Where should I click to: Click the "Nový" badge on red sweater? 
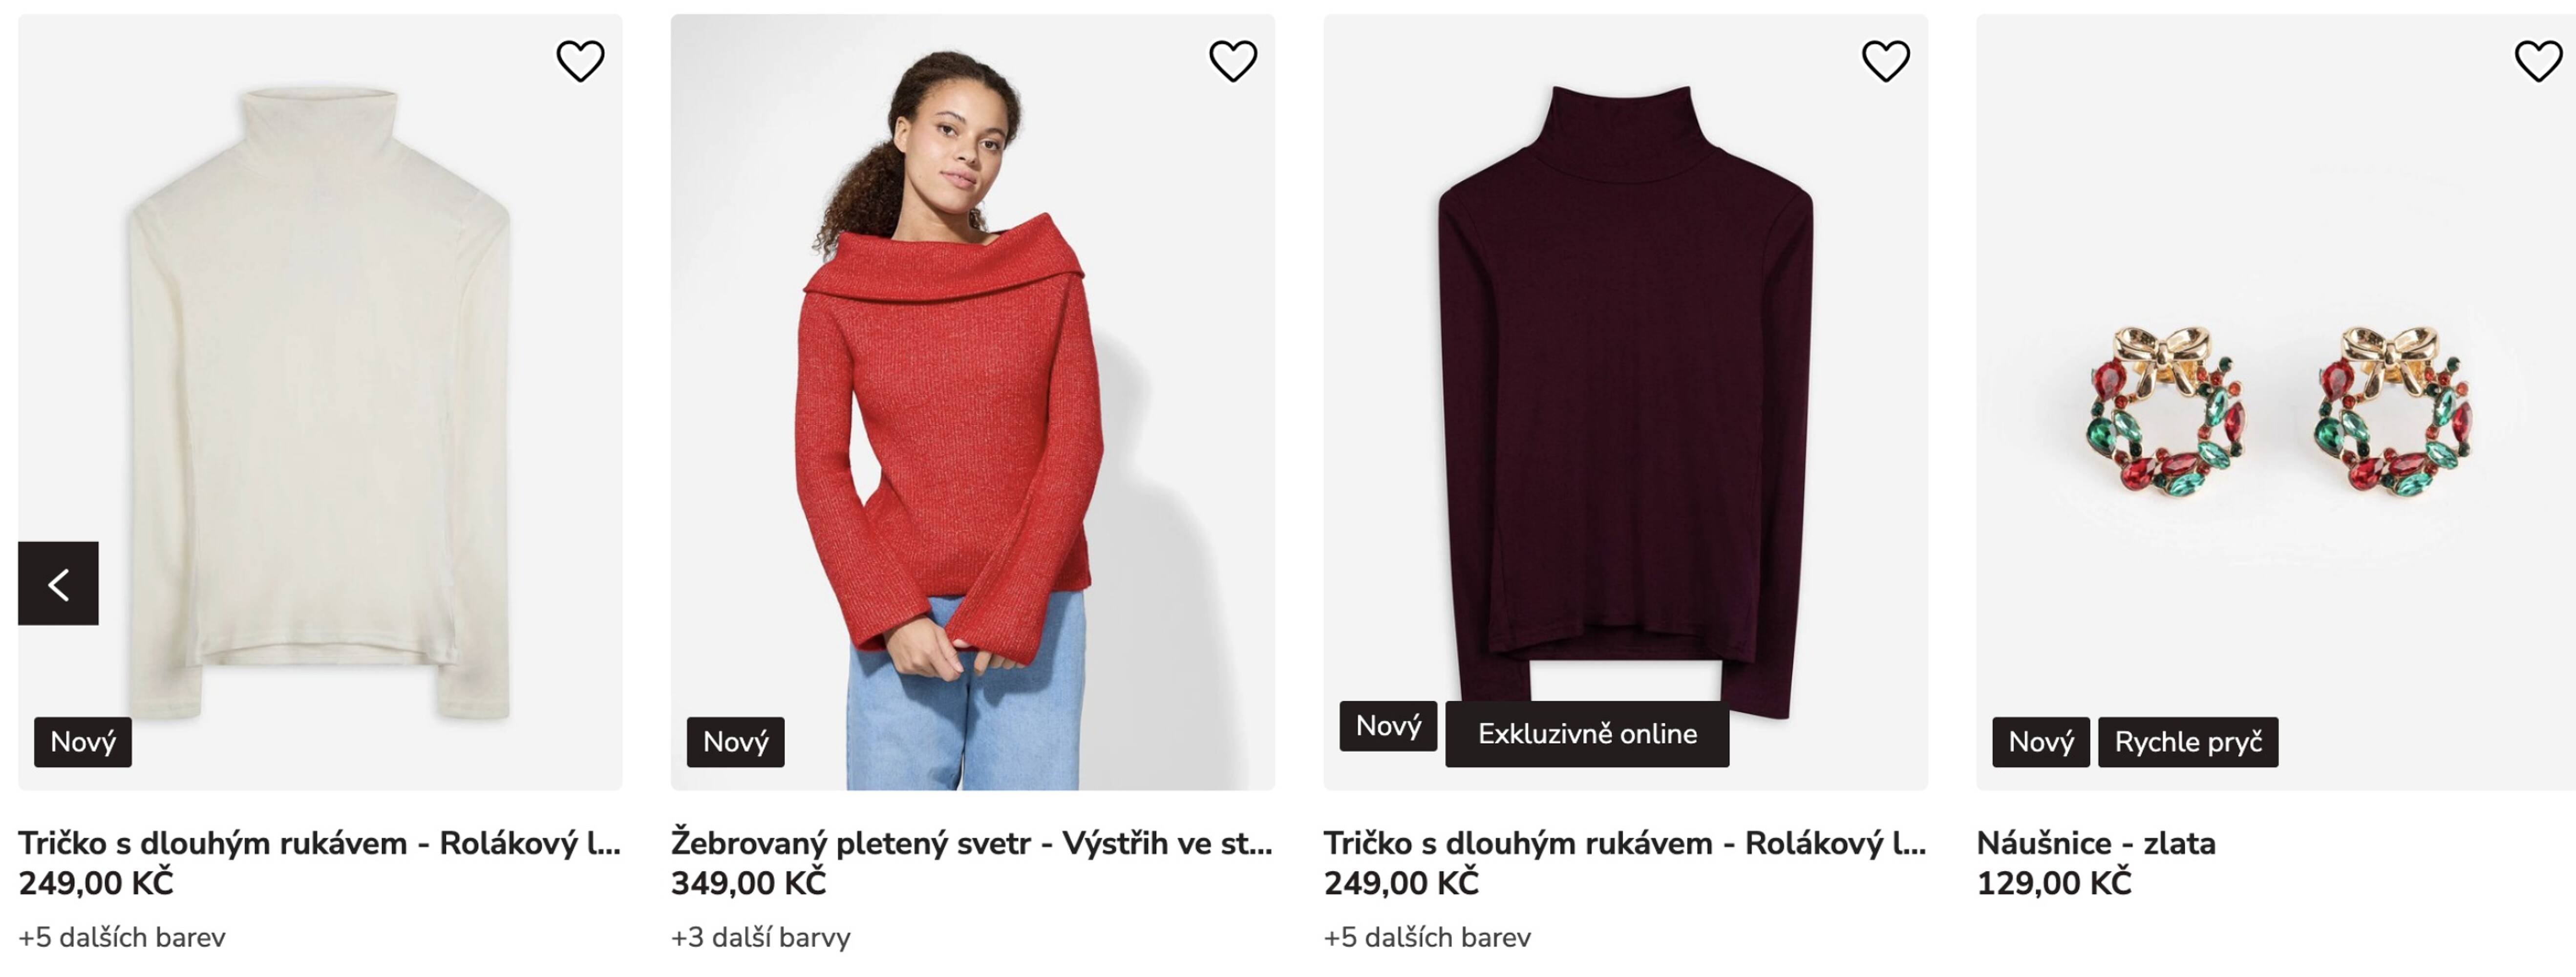[x=735, y=742]
